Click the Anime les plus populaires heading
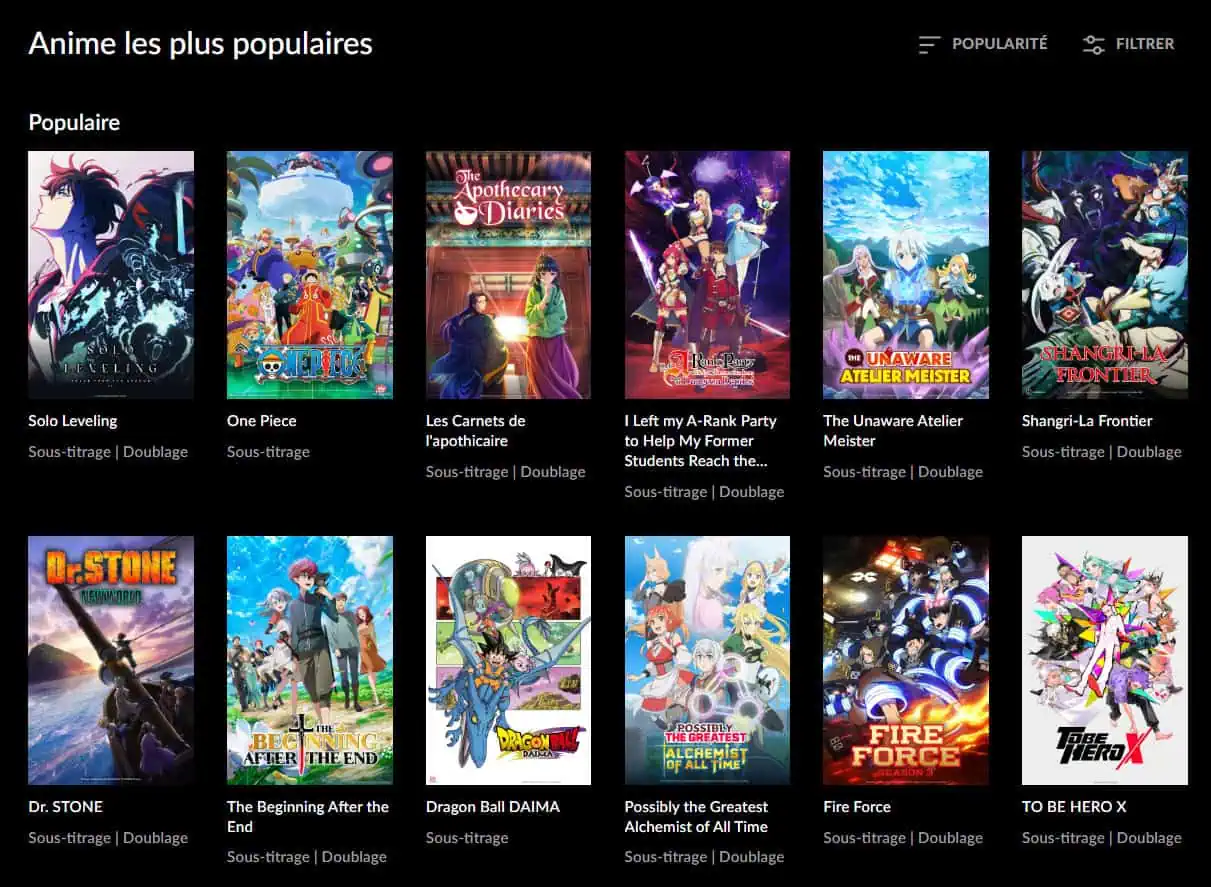The height and width of the screenshot is (887, 1211). click(x=200, y=44)
